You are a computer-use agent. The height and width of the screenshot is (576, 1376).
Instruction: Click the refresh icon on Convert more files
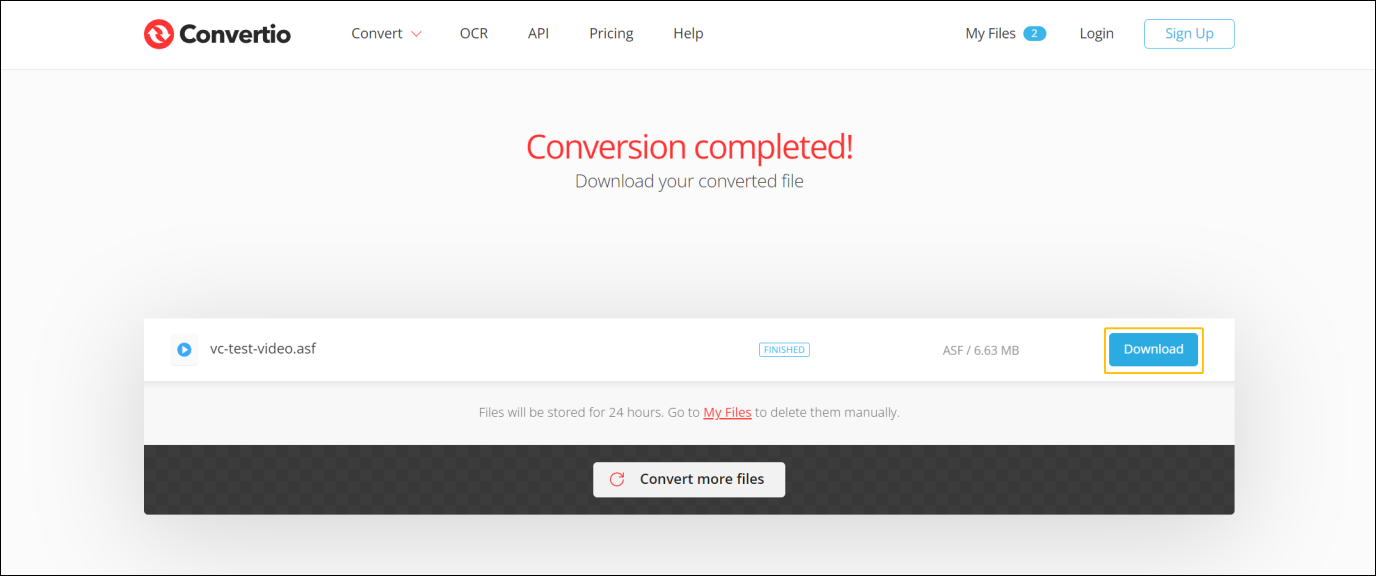616,479
